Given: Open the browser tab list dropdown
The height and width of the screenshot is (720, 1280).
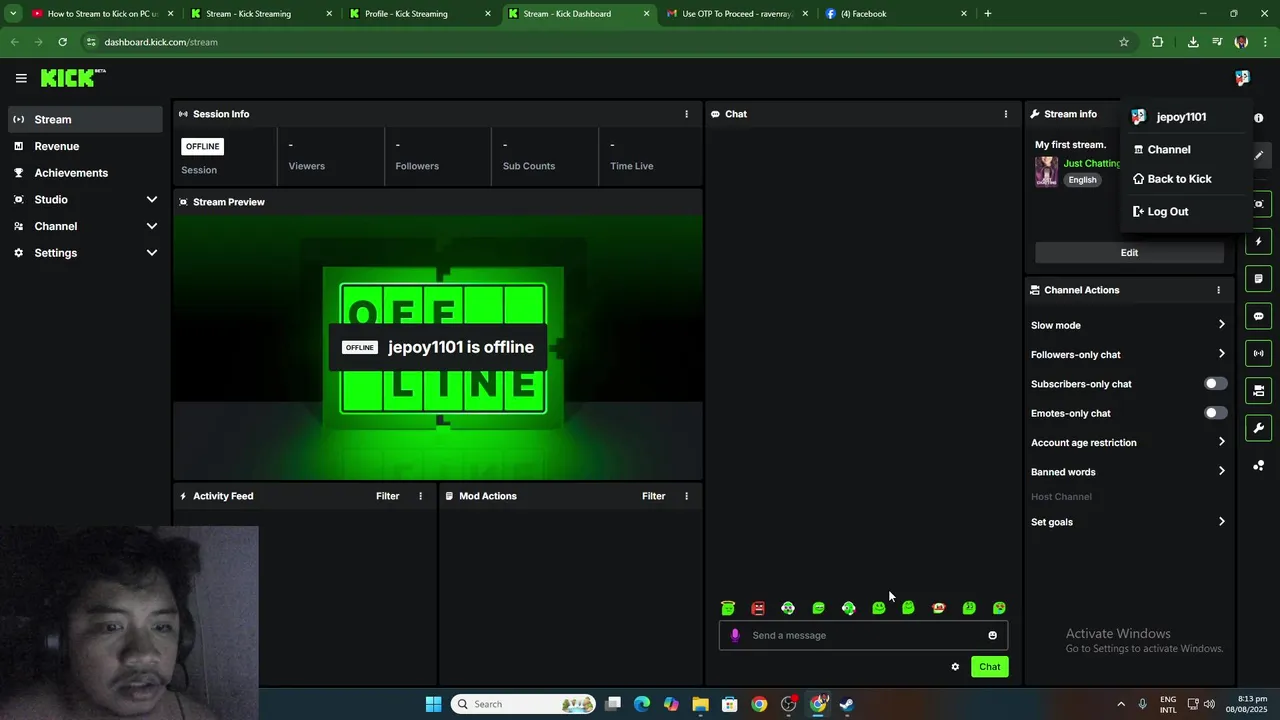Looking at the screenshot, I should point(13,14).
